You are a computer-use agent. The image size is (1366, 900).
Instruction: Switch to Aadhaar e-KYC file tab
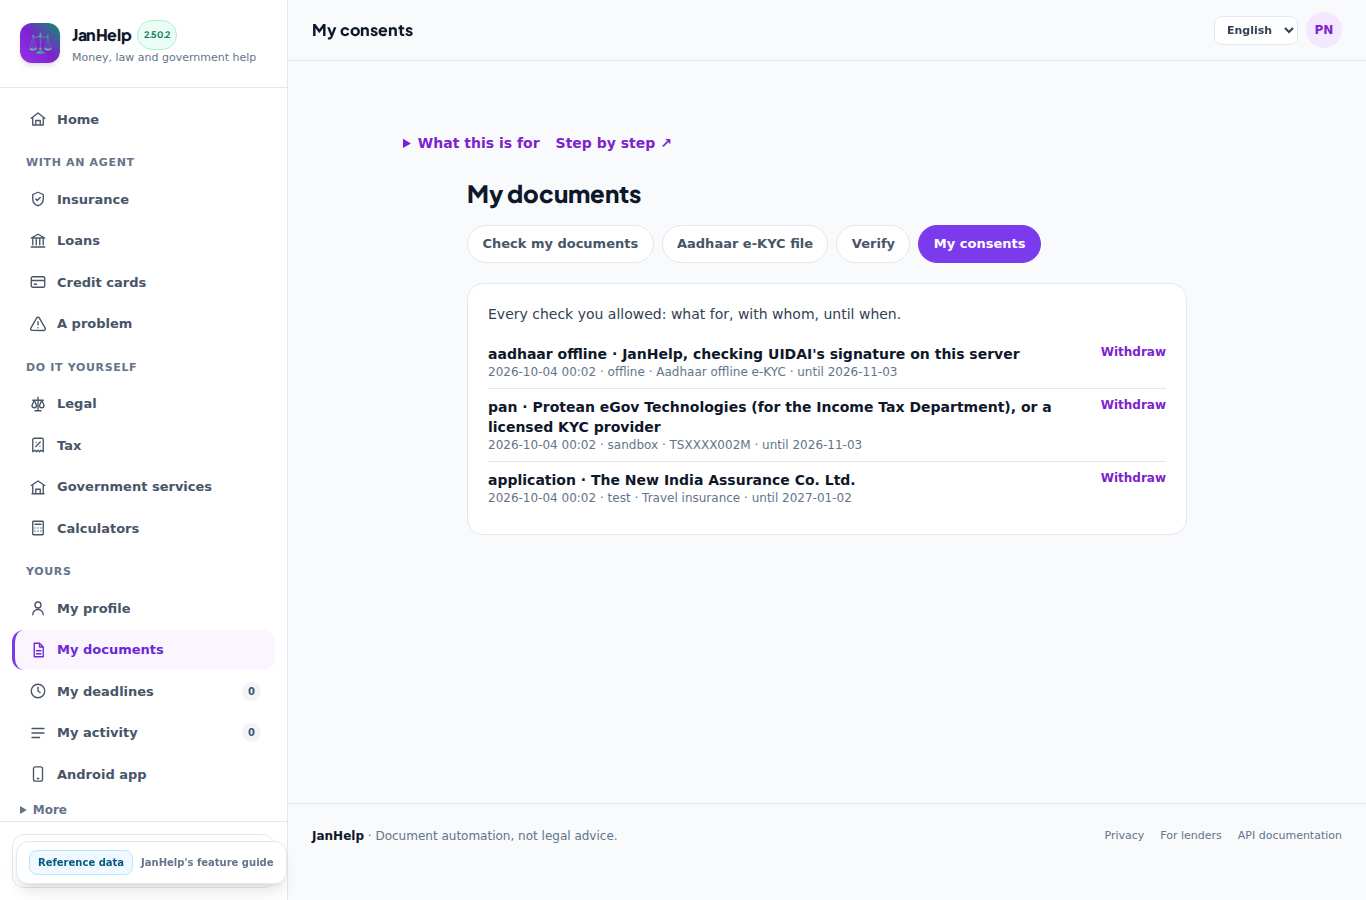(745, 244)
